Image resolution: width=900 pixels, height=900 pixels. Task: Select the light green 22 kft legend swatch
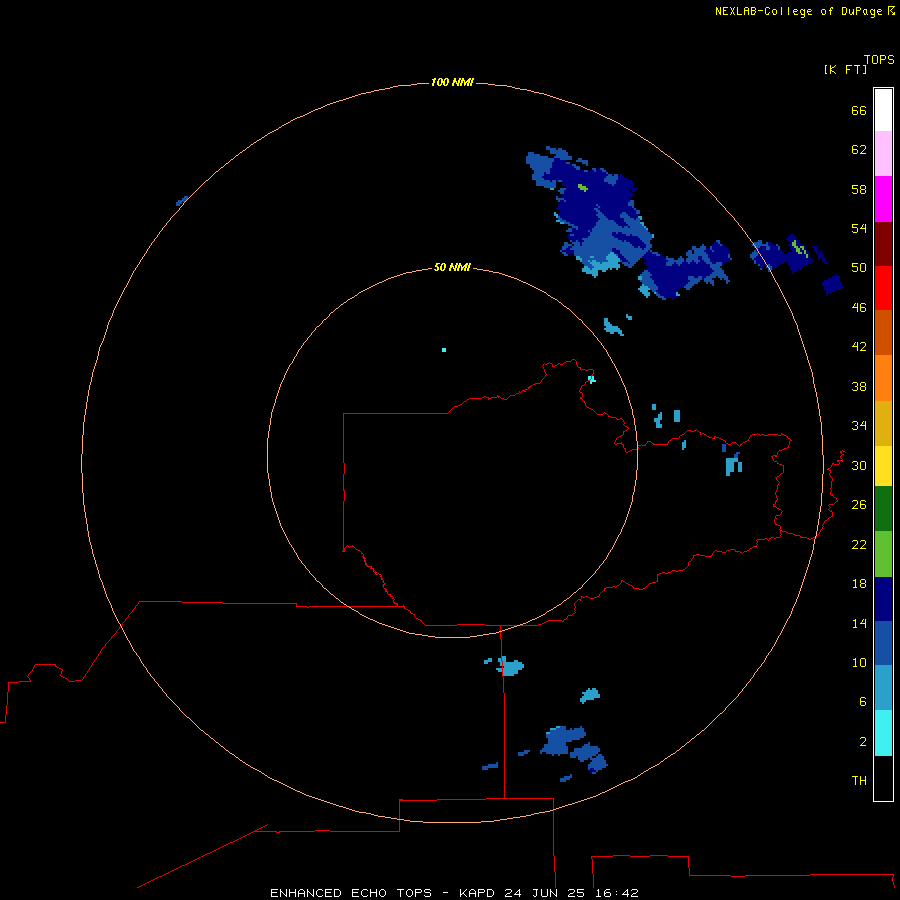(x=883, y=554)
